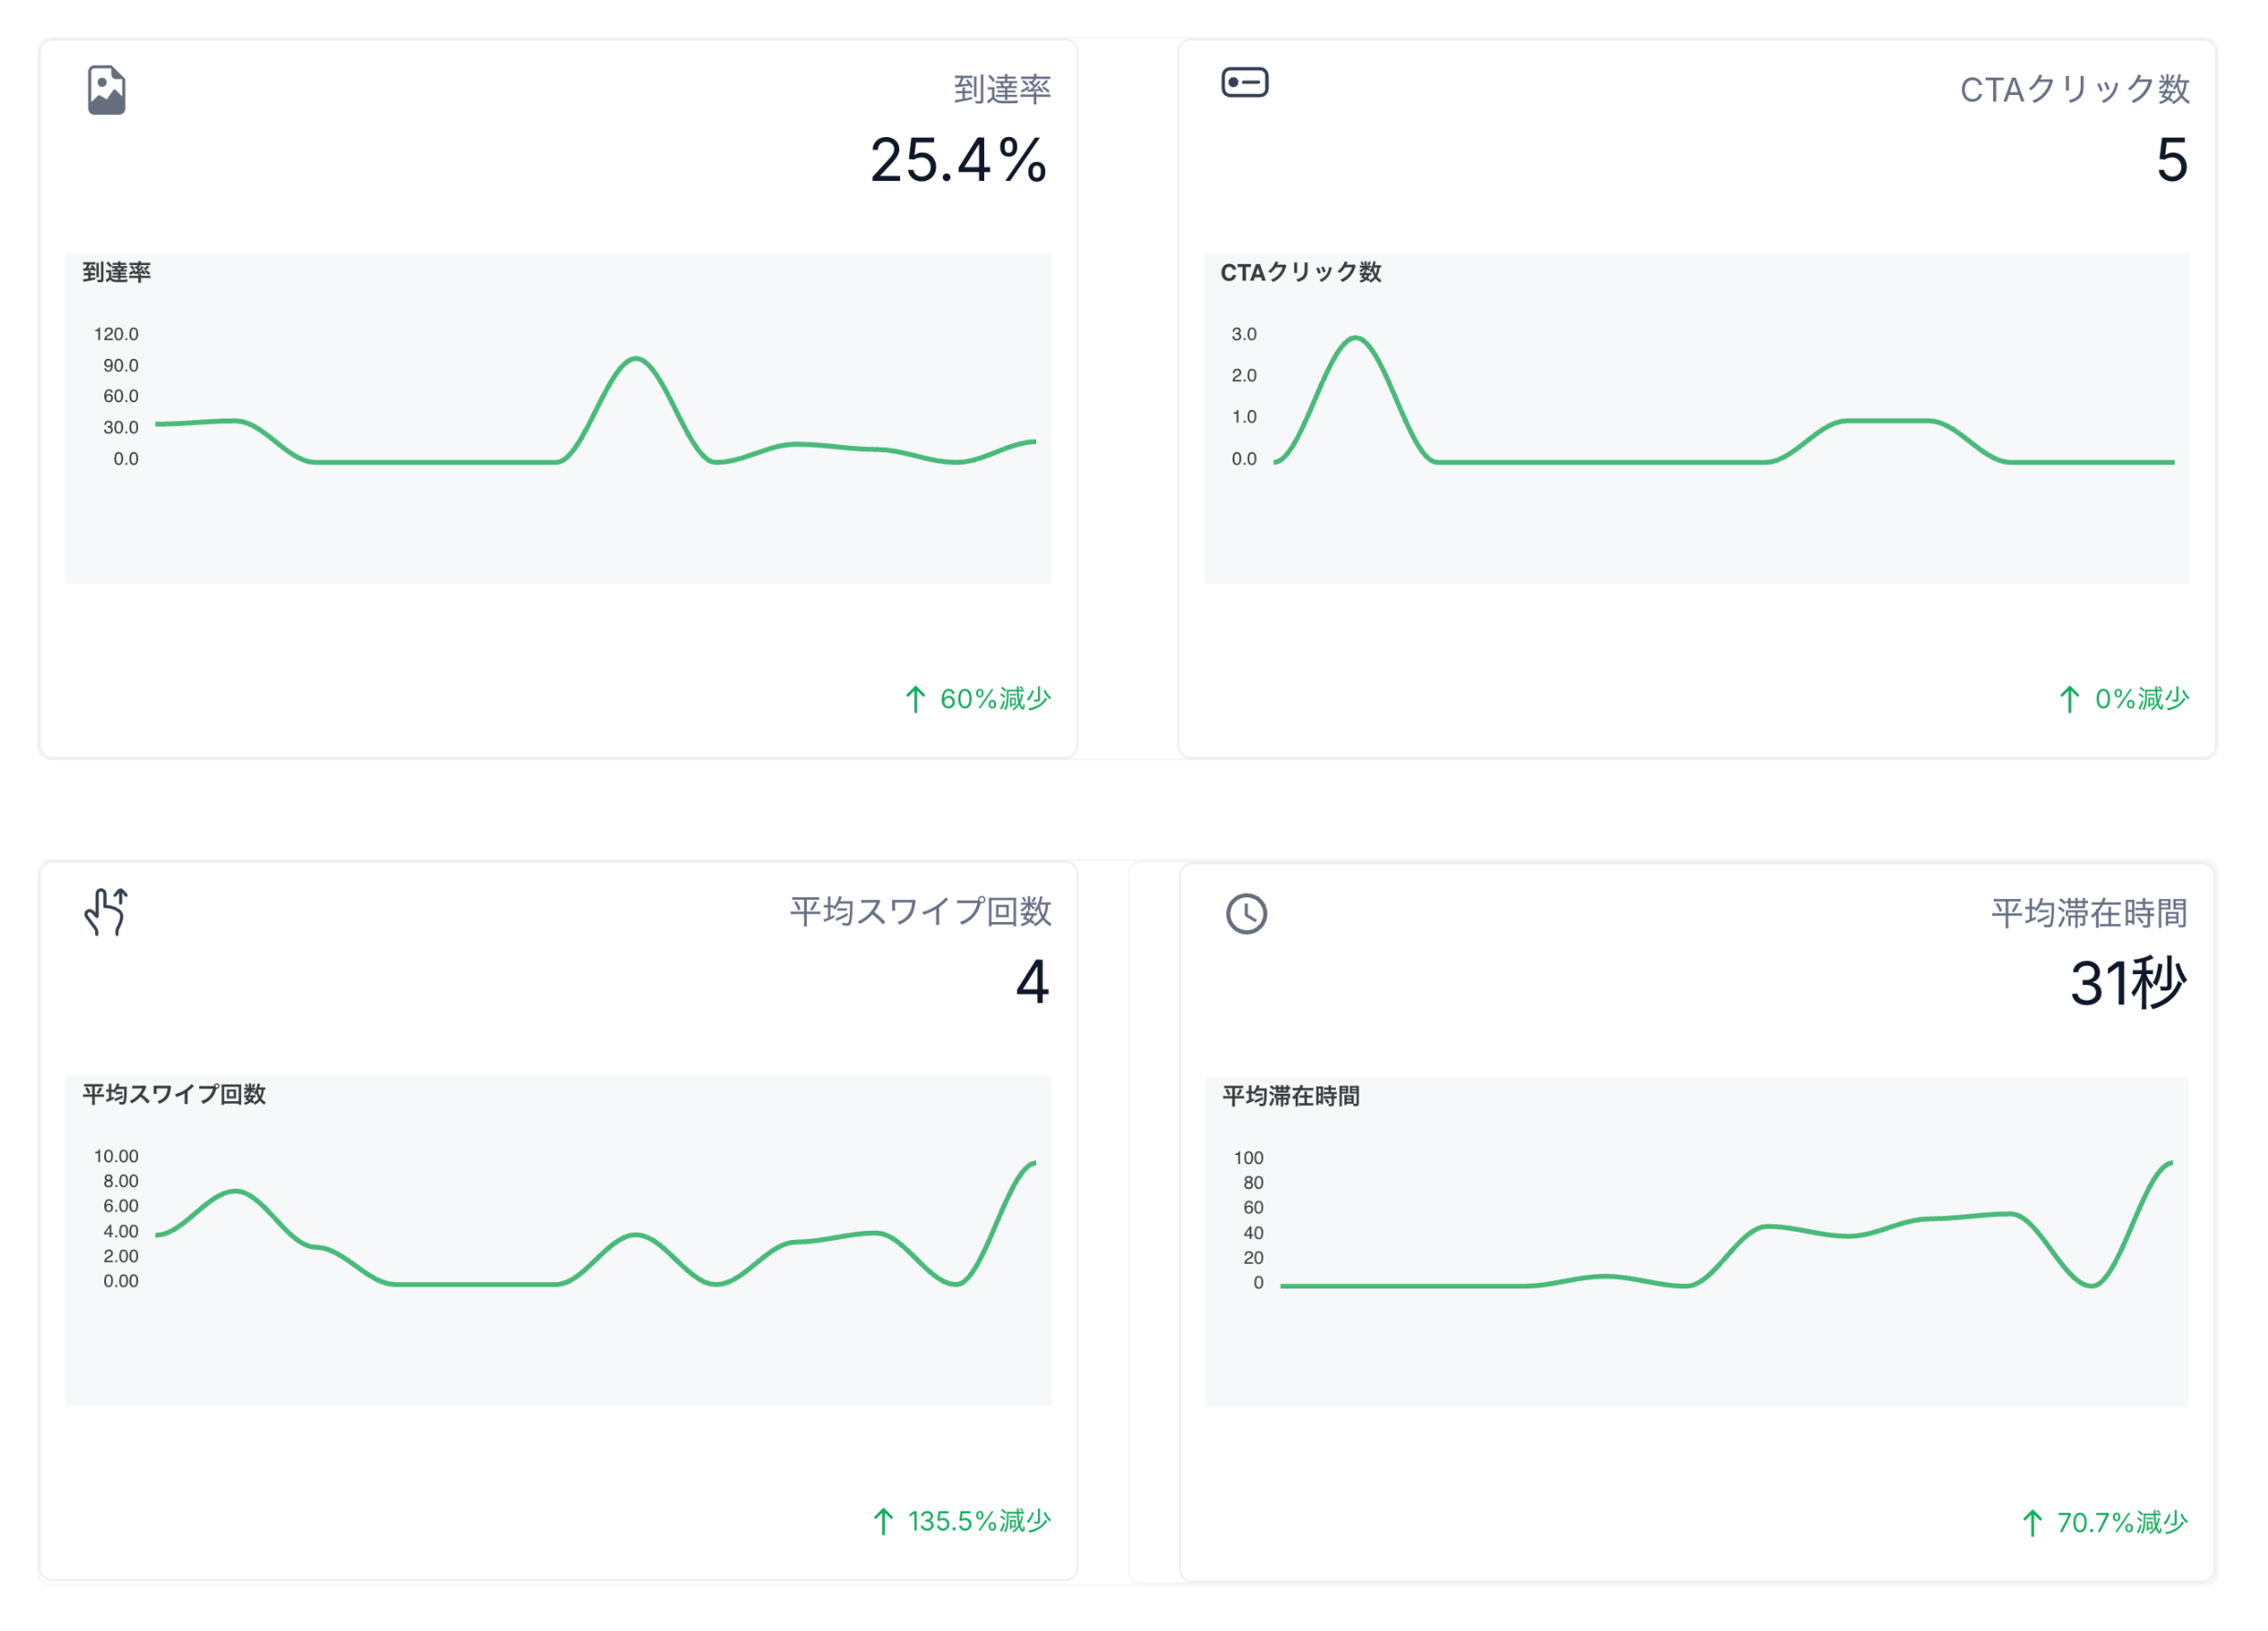The width and height of the screenshot is (2268, 1631).
Task: Click the 平均滞在時間 chart title label
Action: click(1290, 1096)
